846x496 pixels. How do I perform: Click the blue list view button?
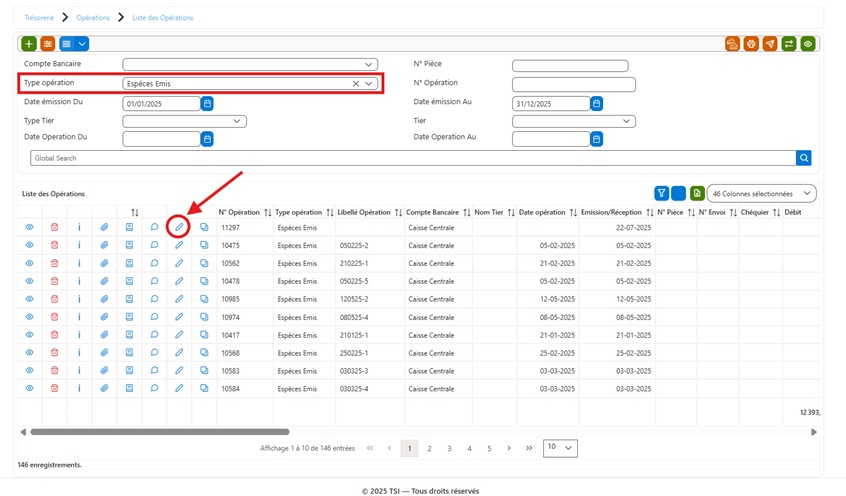(66, 44)
